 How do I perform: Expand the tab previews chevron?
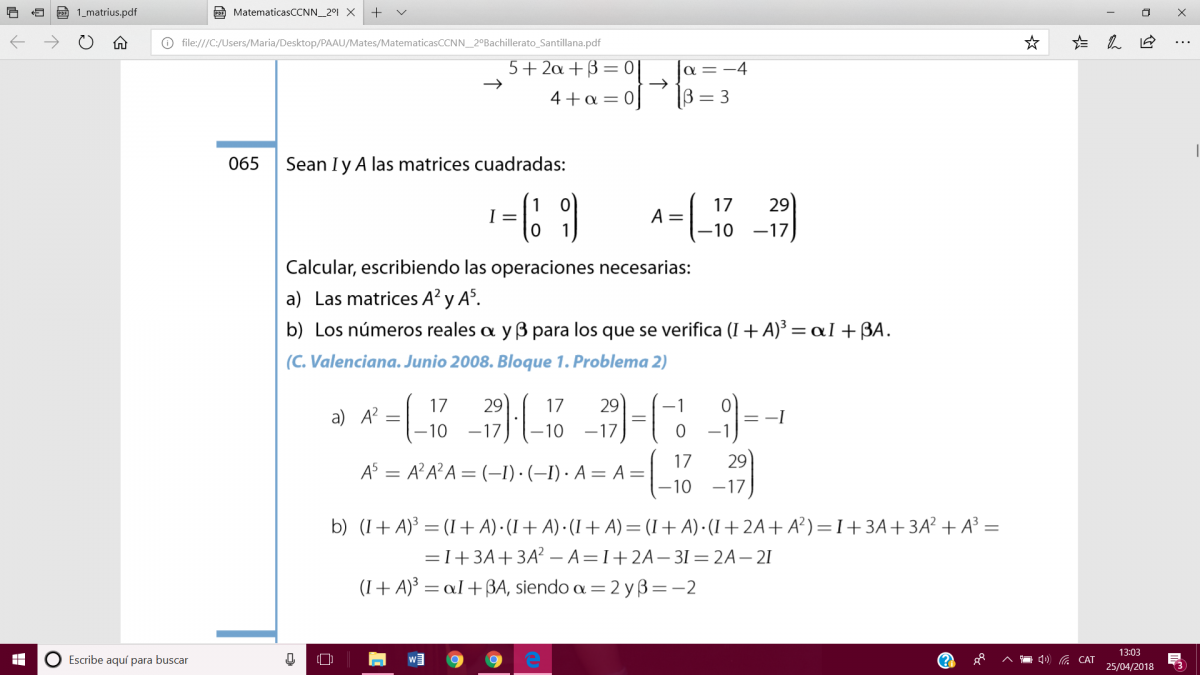click(401, 13)
